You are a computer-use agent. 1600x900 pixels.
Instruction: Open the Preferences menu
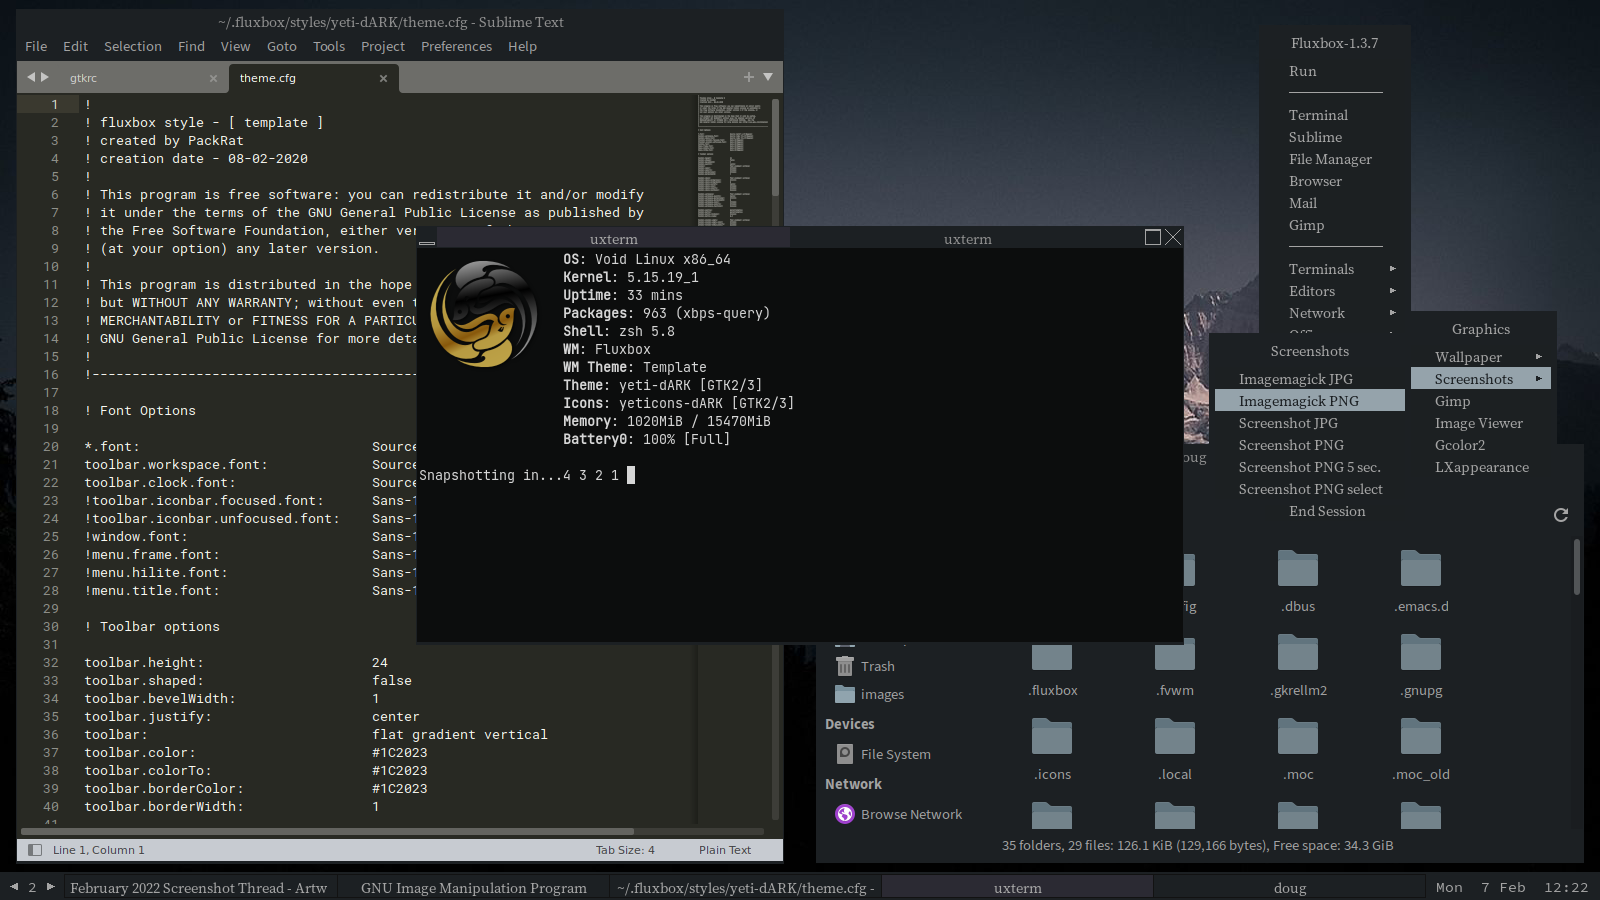pos(456,46)
